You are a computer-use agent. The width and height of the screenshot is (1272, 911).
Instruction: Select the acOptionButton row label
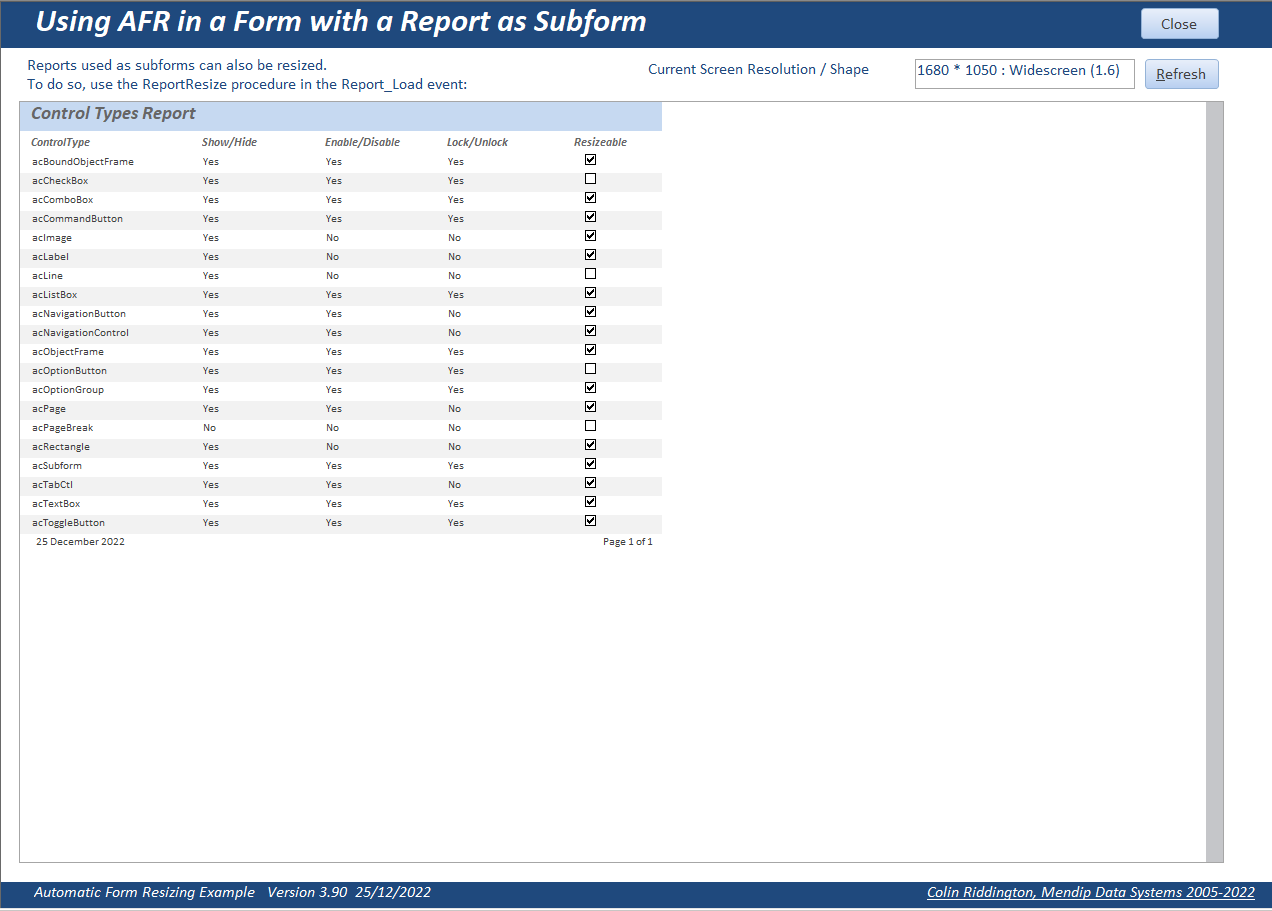(69, 370)
